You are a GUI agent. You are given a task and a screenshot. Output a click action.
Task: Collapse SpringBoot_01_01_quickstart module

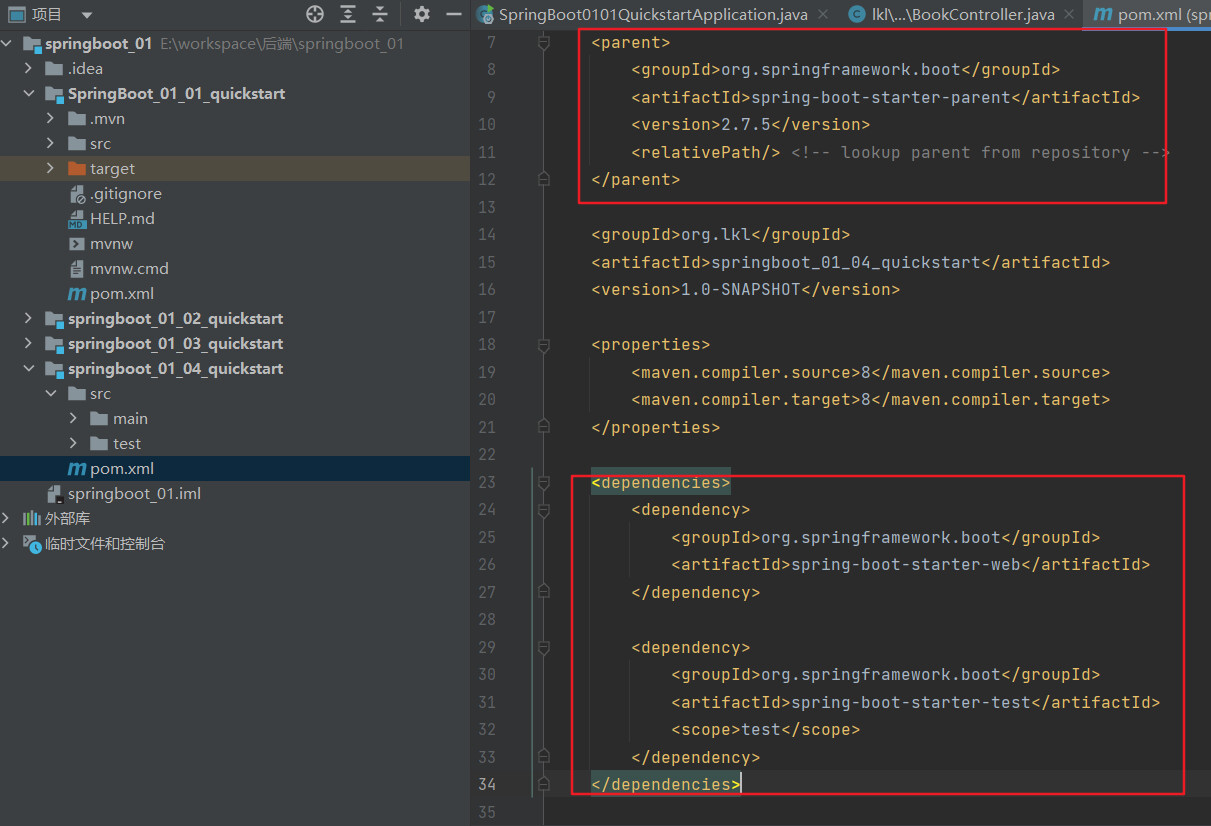(29, 94)
